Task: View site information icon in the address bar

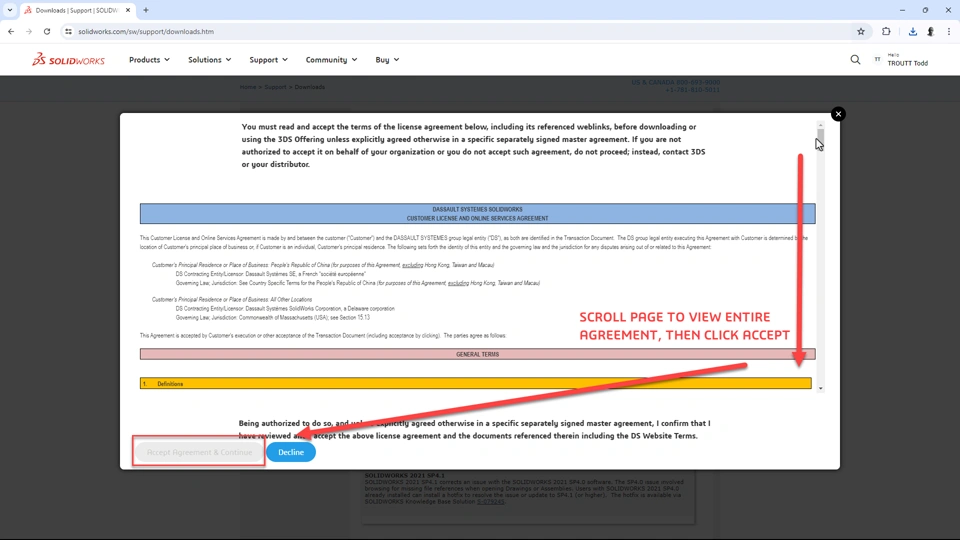Action: click(x=69, y=31)
